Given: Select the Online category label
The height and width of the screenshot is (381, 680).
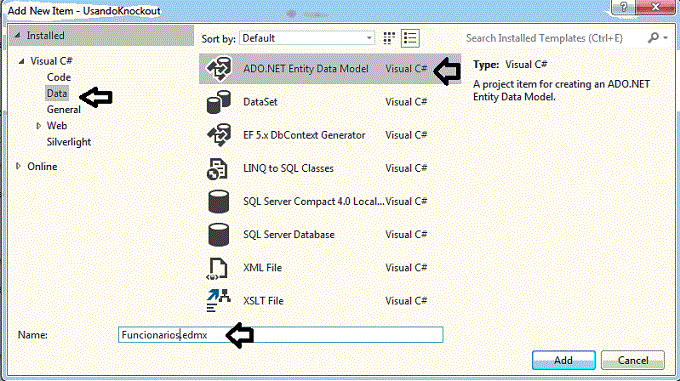Looking at the screenshot, I should [x=42, y=166].
